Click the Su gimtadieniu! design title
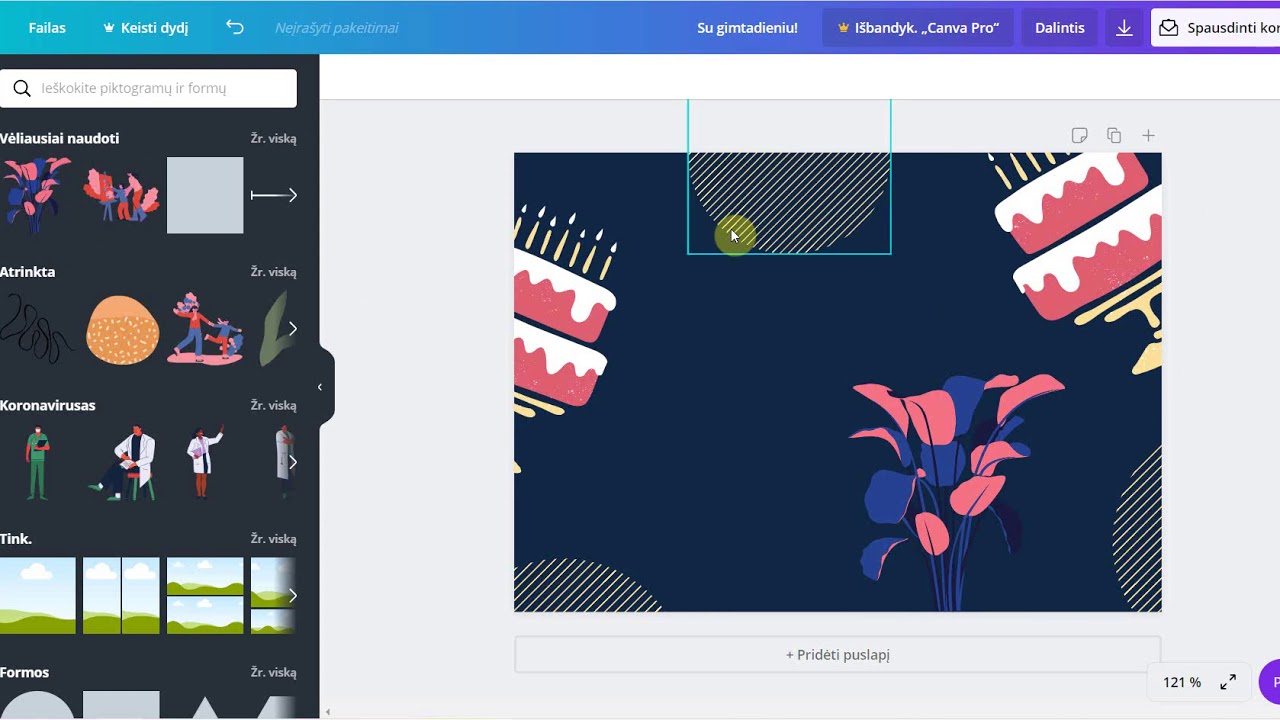1280x720 pixels. (x=747, y=28)
